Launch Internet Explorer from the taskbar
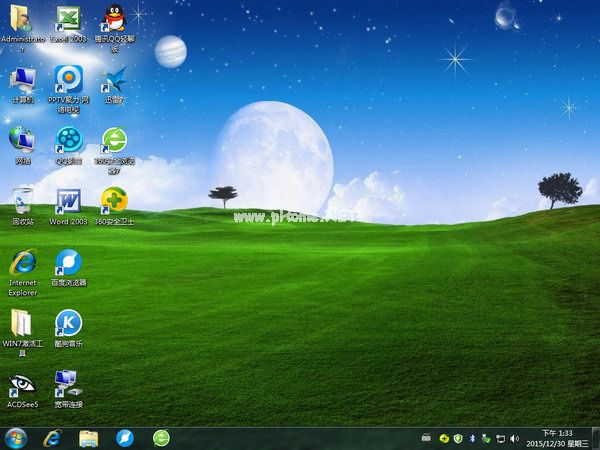Image resolution: width=600 pixels, height=450 pixels. [x=52, y=439]
